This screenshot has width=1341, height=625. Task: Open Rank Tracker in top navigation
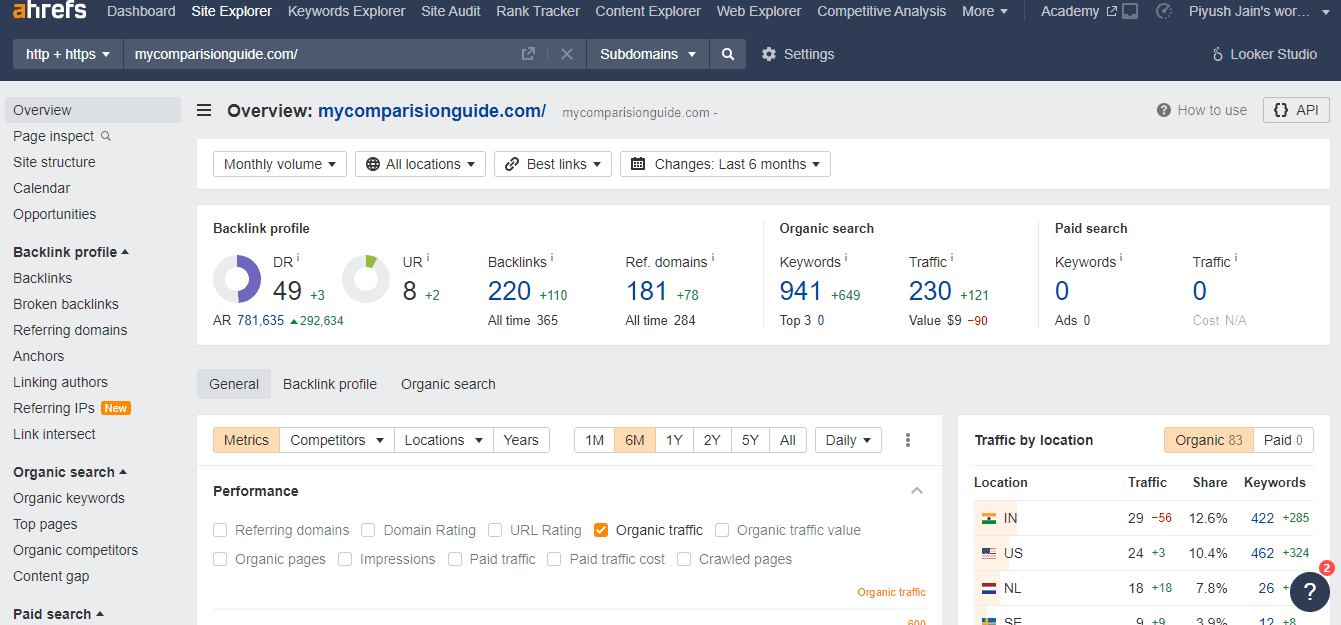coord(538,11)
